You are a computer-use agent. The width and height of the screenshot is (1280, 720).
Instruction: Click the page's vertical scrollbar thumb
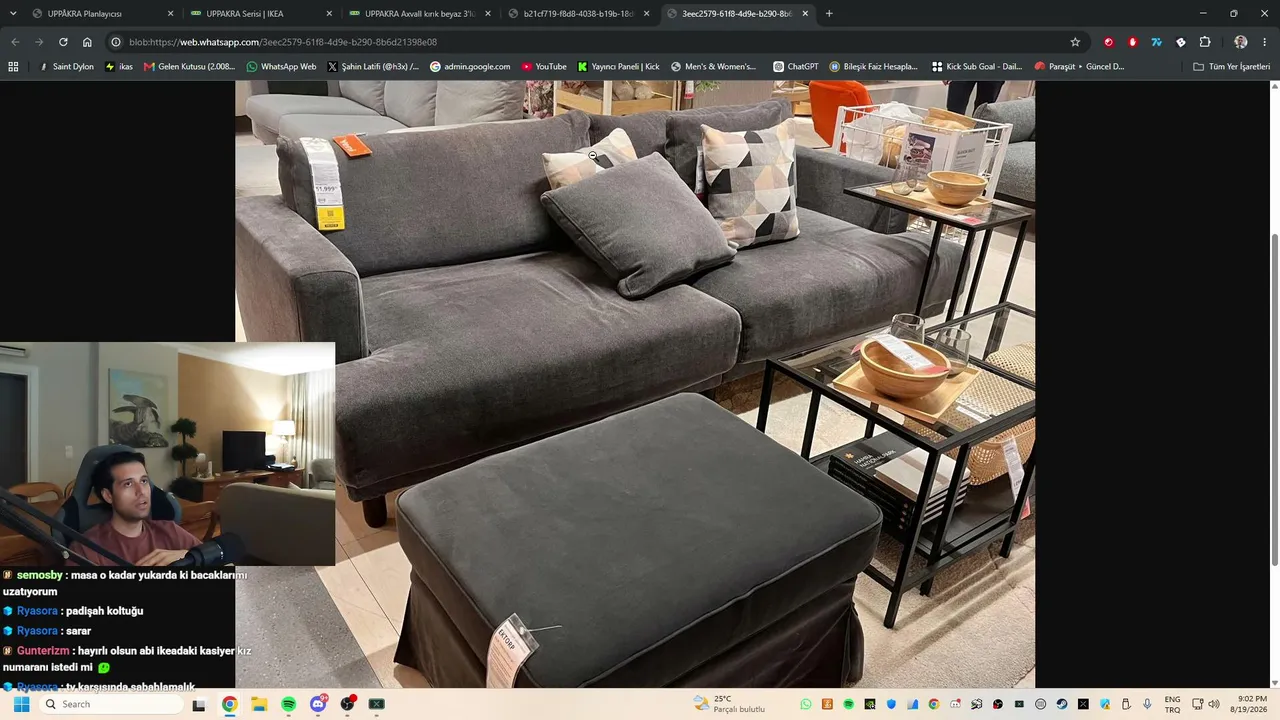pyautogui.click(x=1274, y=400)
